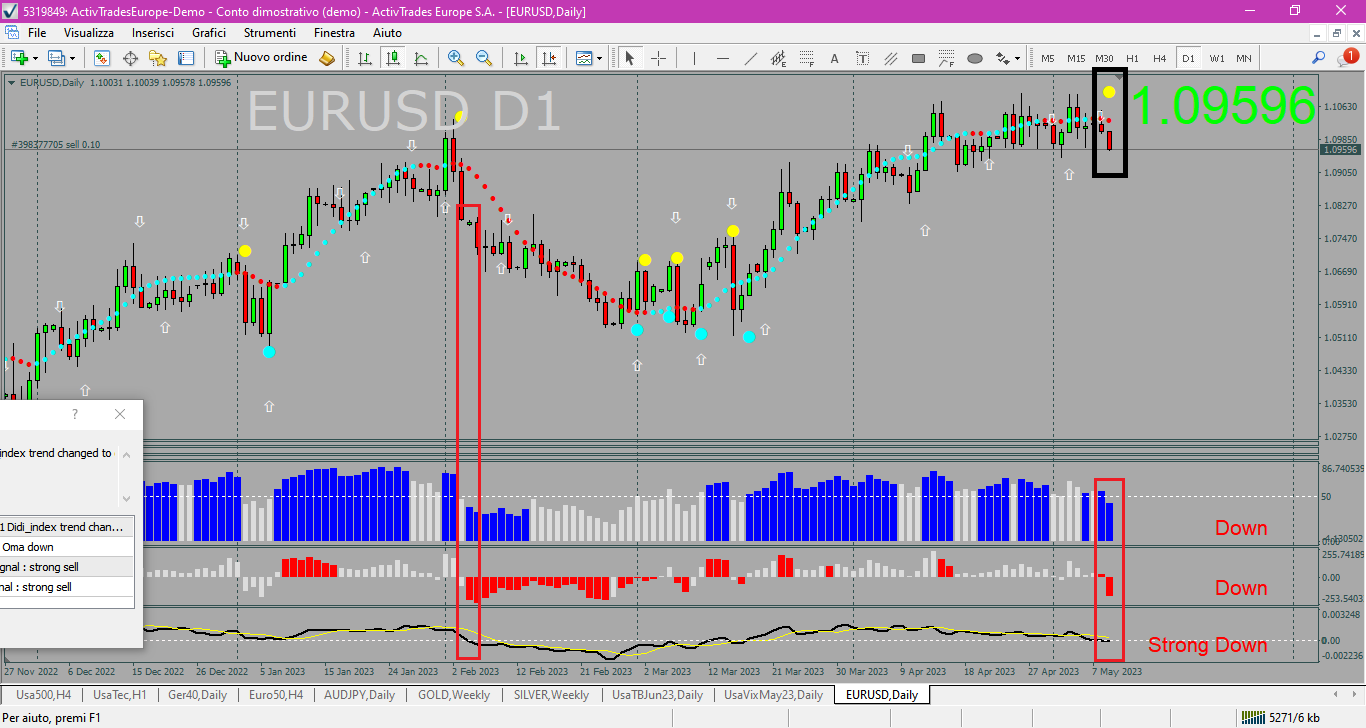Screen dimensions: 1366x728
Task: Select the Fibonacci arc tool
Action: 946,58
